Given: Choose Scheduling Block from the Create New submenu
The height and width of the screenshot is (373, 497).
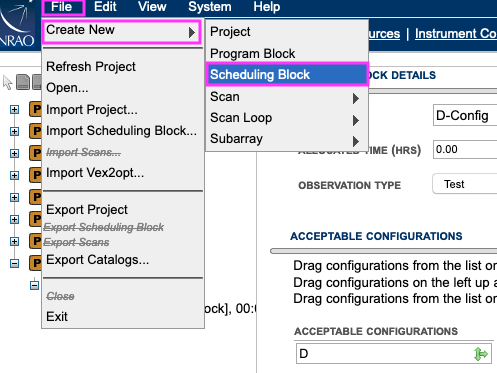Looking at the screenshot, I should 287,75.
